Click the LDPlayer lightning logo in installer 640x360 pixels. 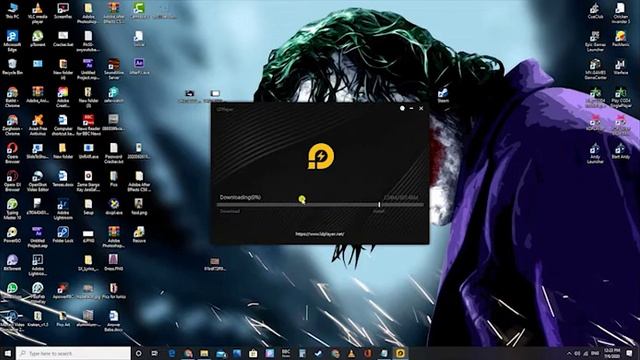tap(321, 156)
